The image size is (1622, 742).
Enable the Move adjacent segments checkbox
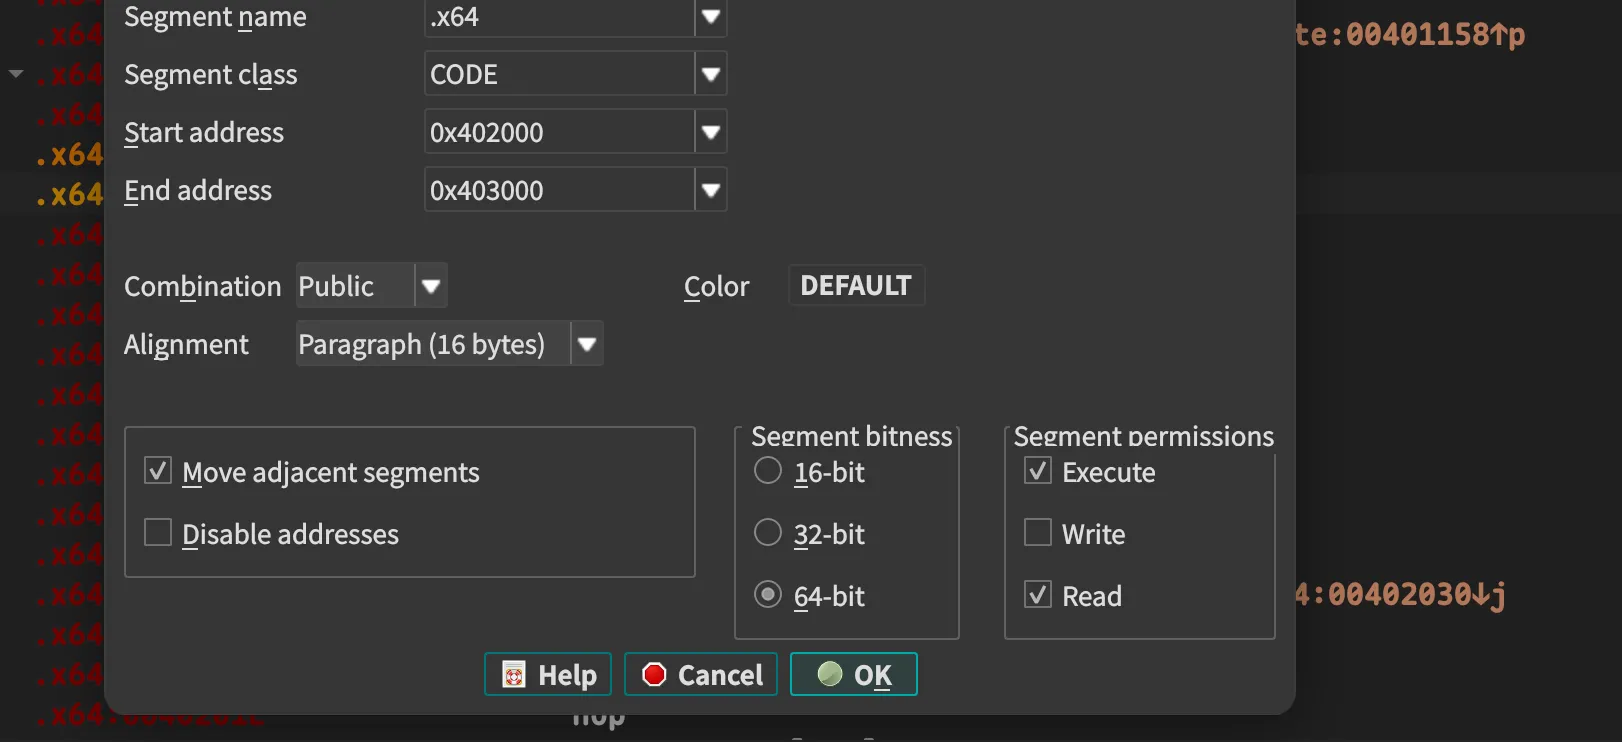click(158, 471)
